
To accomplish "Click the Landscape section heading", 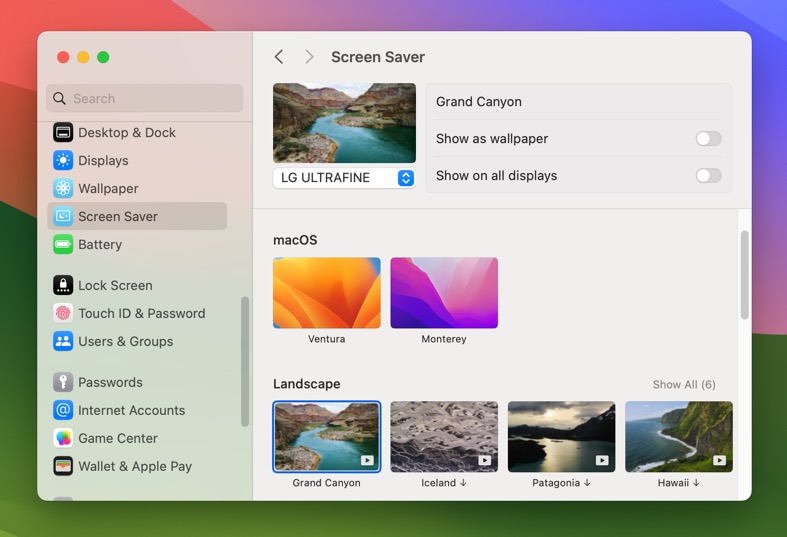I will 307,384.
